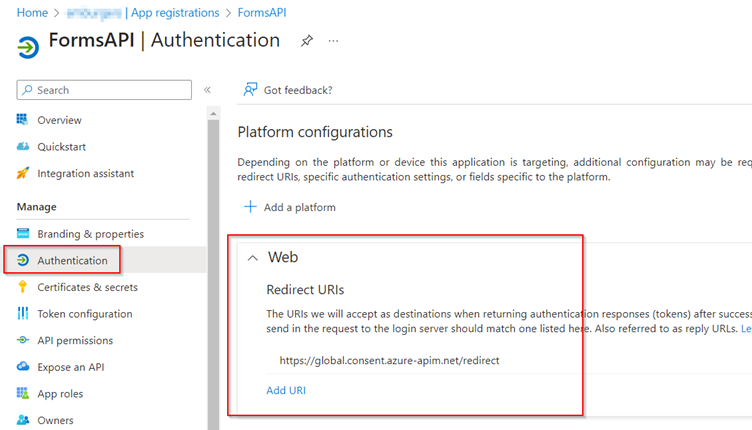Go to Home breadcrumb link
Screen dimensions: 752x430
tap(32, 12)
